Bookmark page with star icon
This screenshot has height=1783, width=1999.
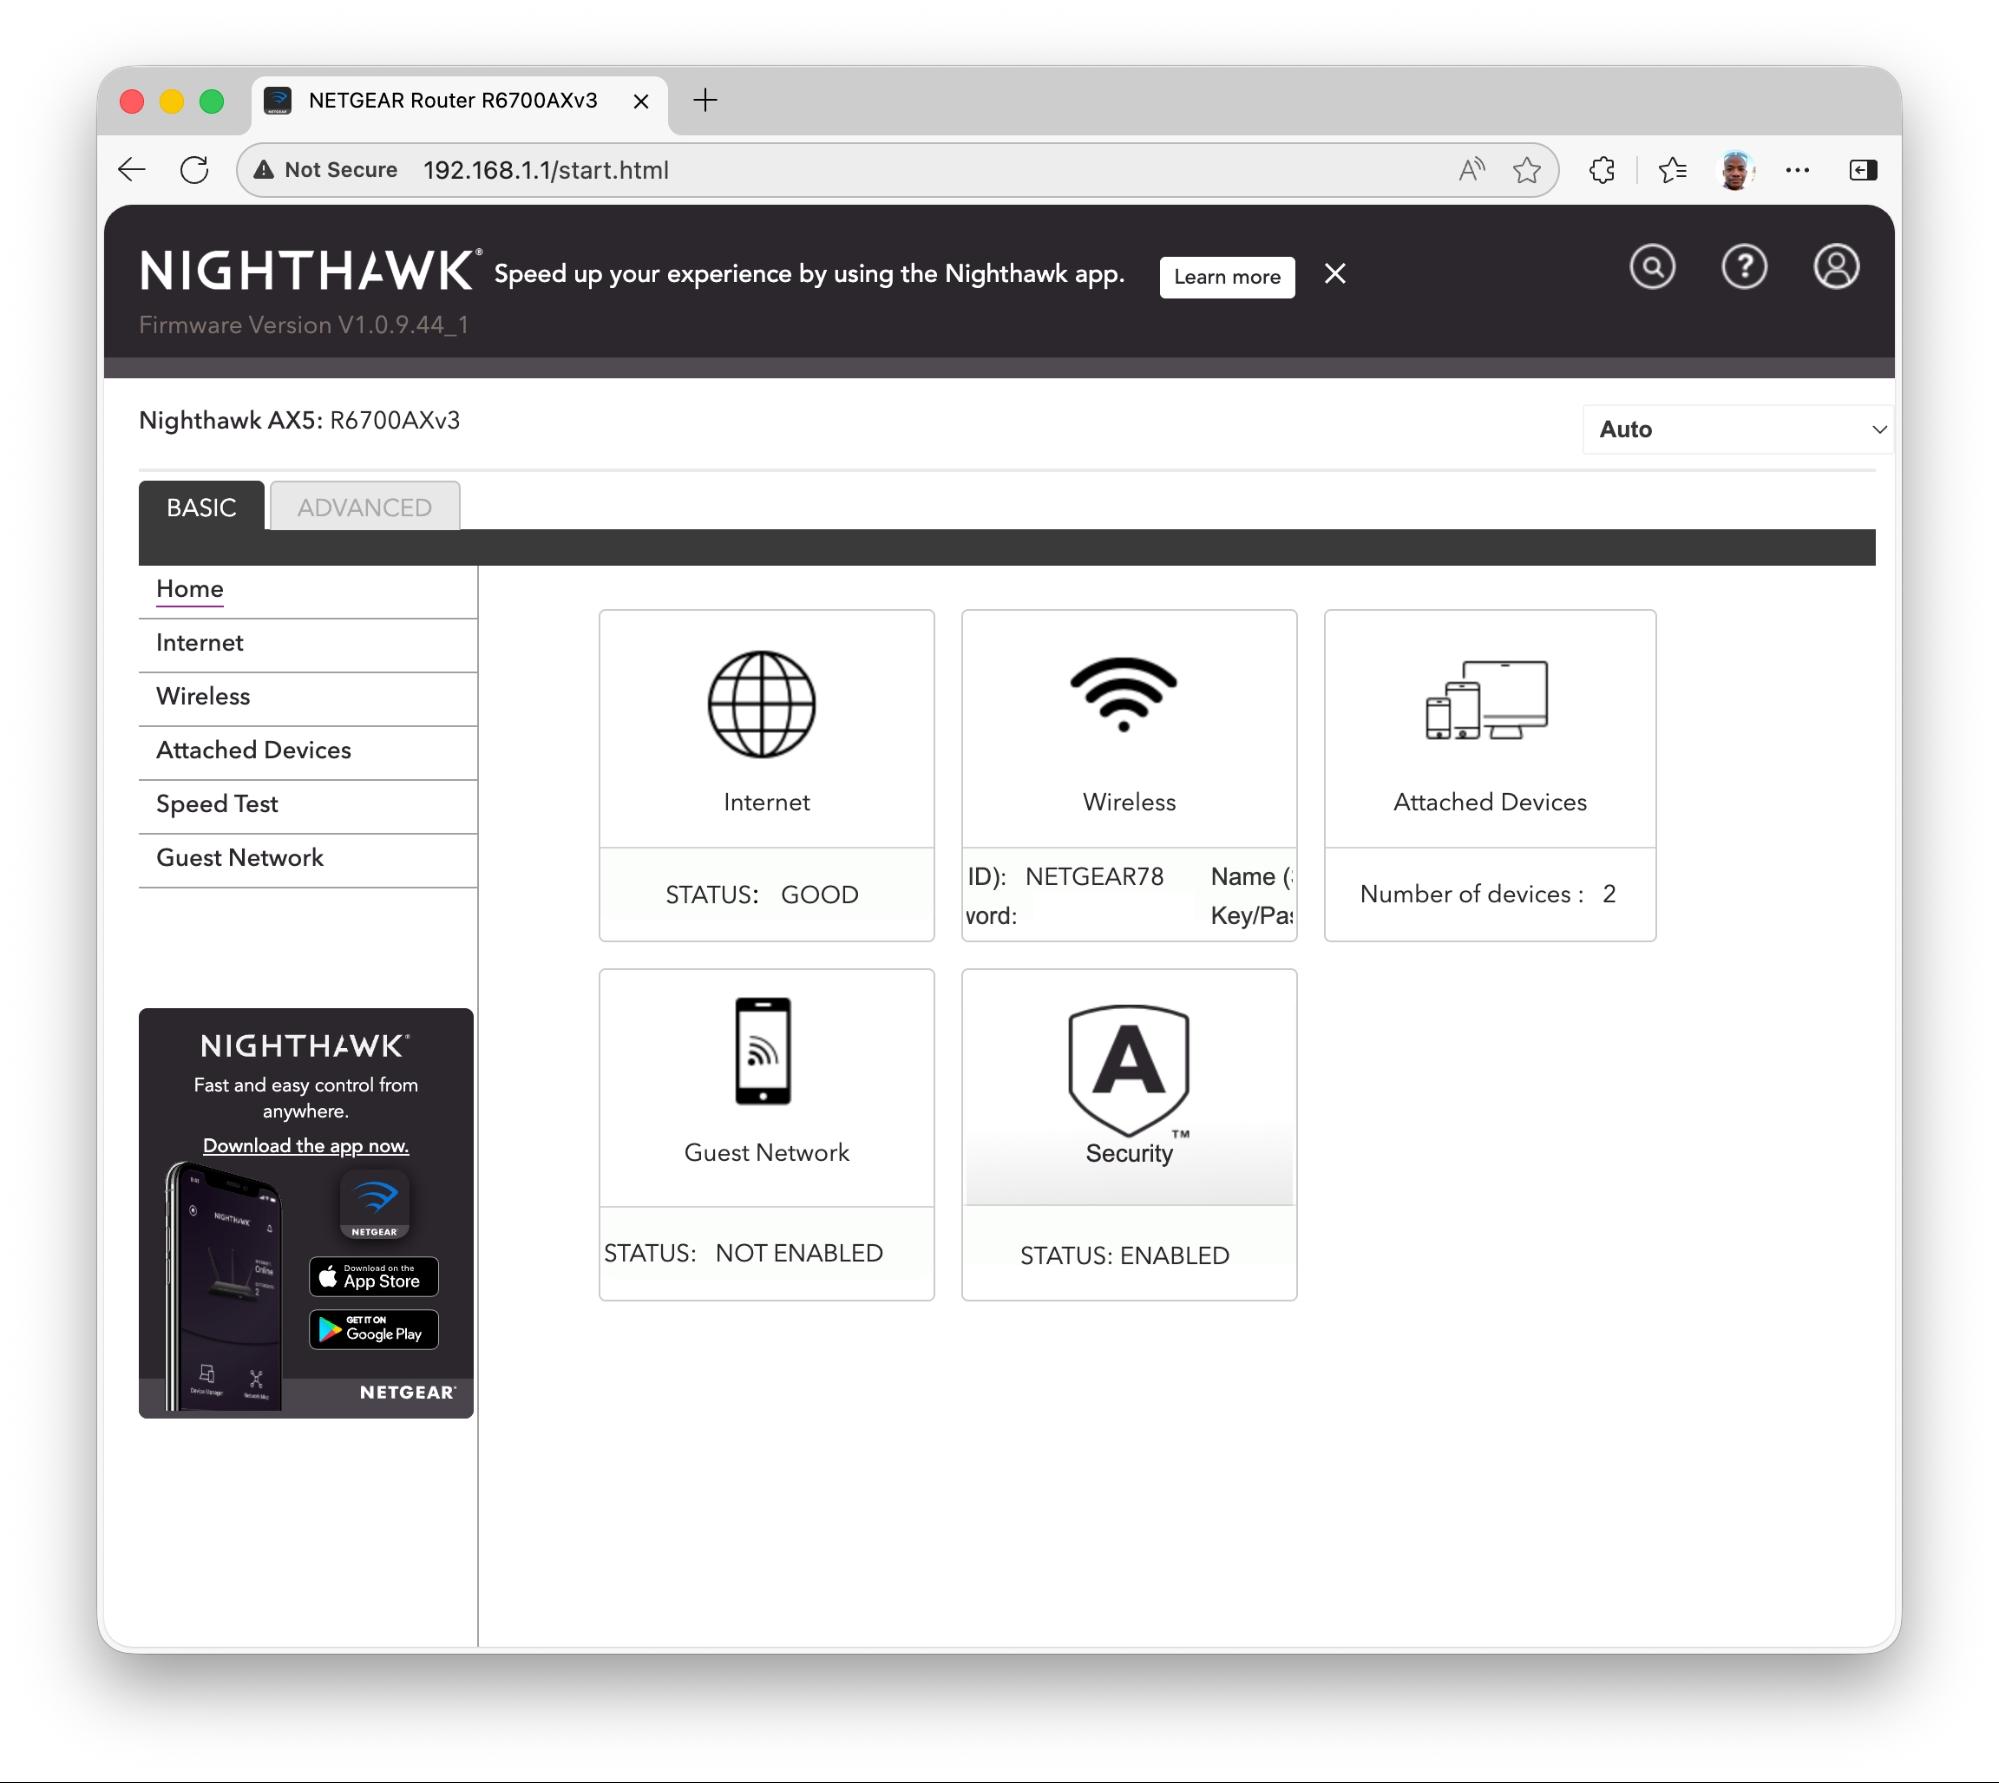coord(1526,170)
